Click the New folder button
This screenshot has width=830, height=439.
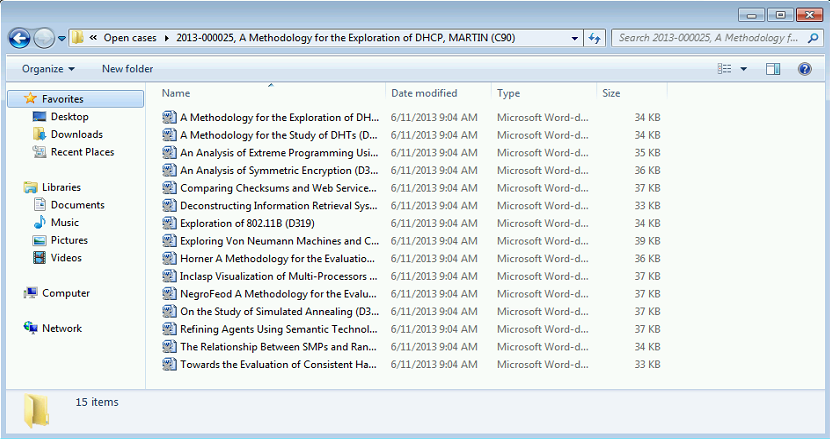click(x=127, y=69)
